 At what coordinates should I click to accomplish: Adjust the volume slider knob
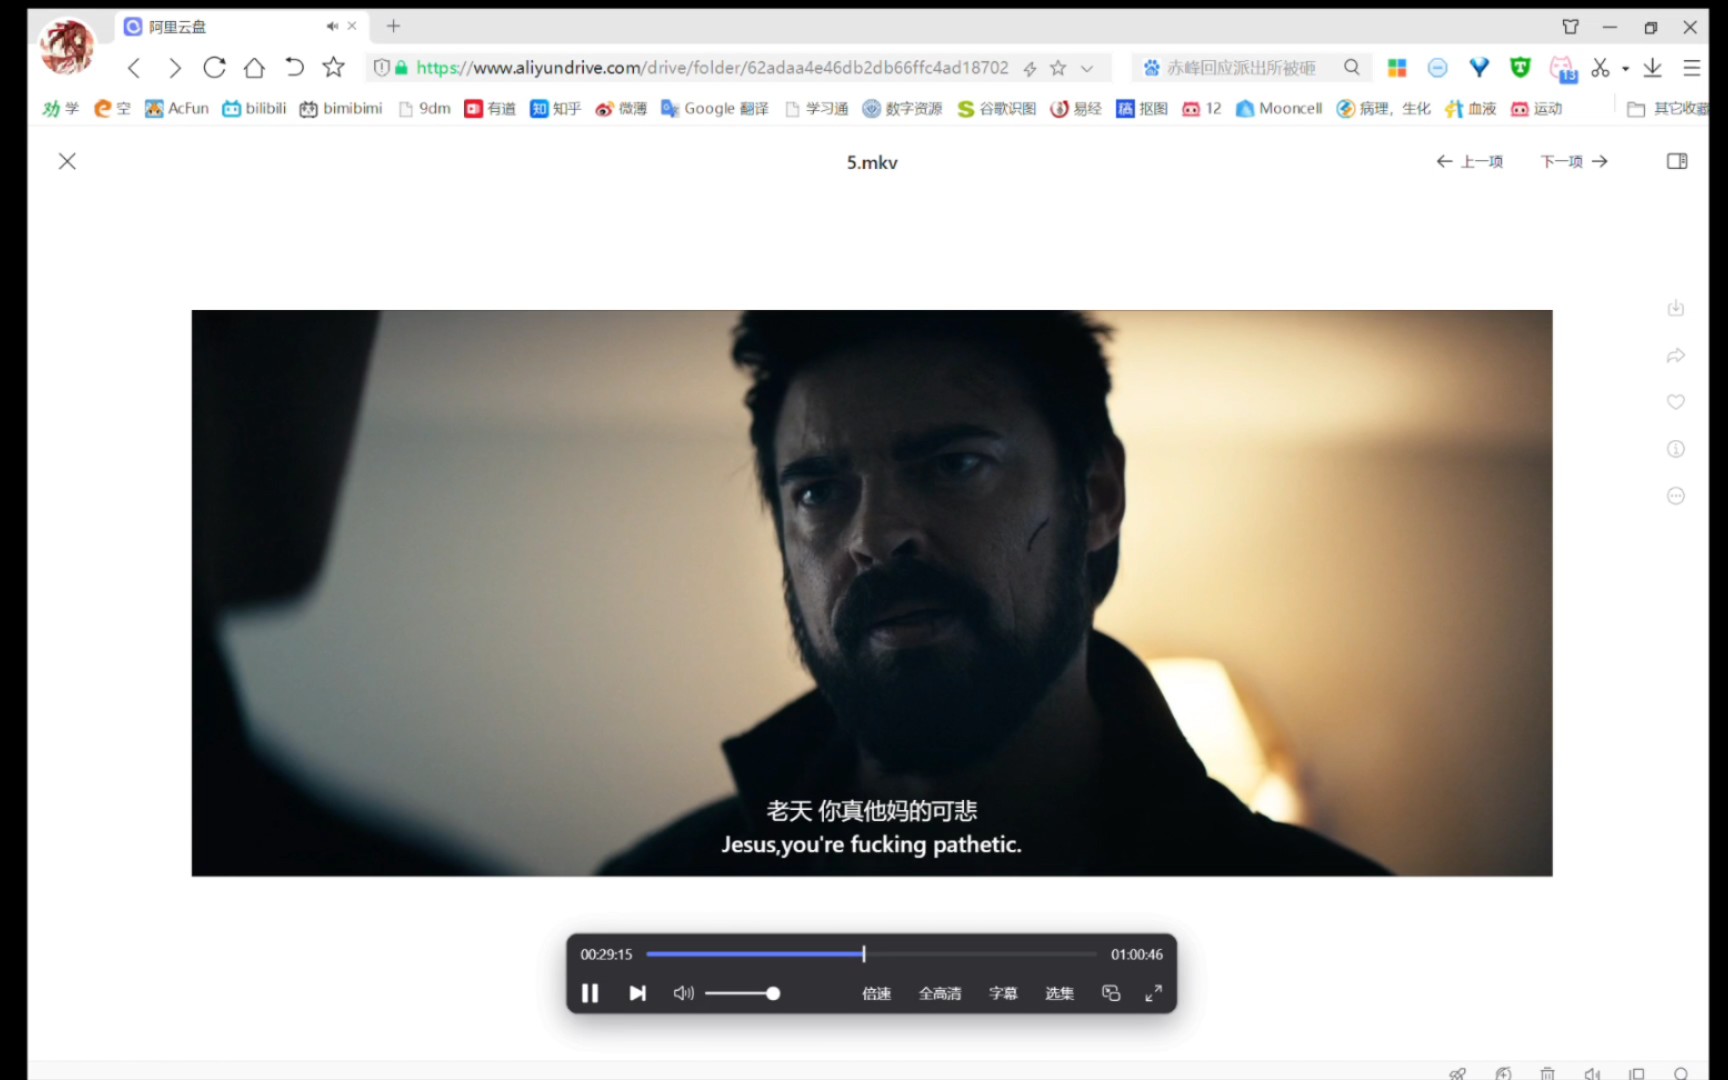tap(773, 993)
